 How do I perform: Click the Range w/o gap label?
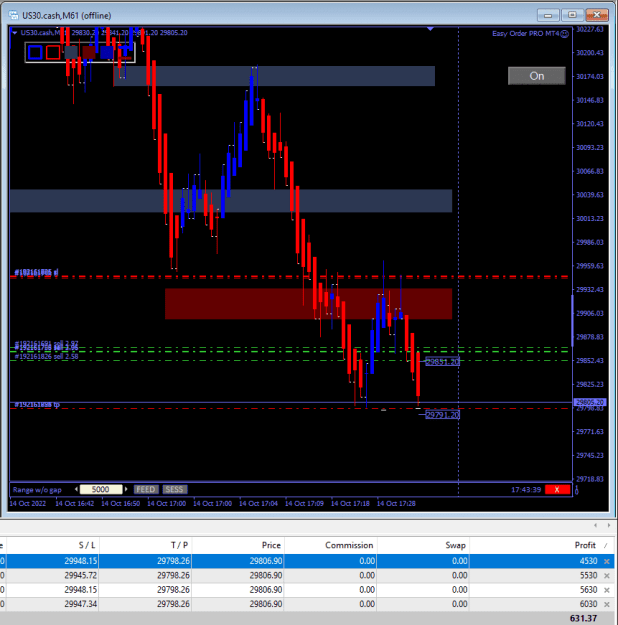point(37,490)
